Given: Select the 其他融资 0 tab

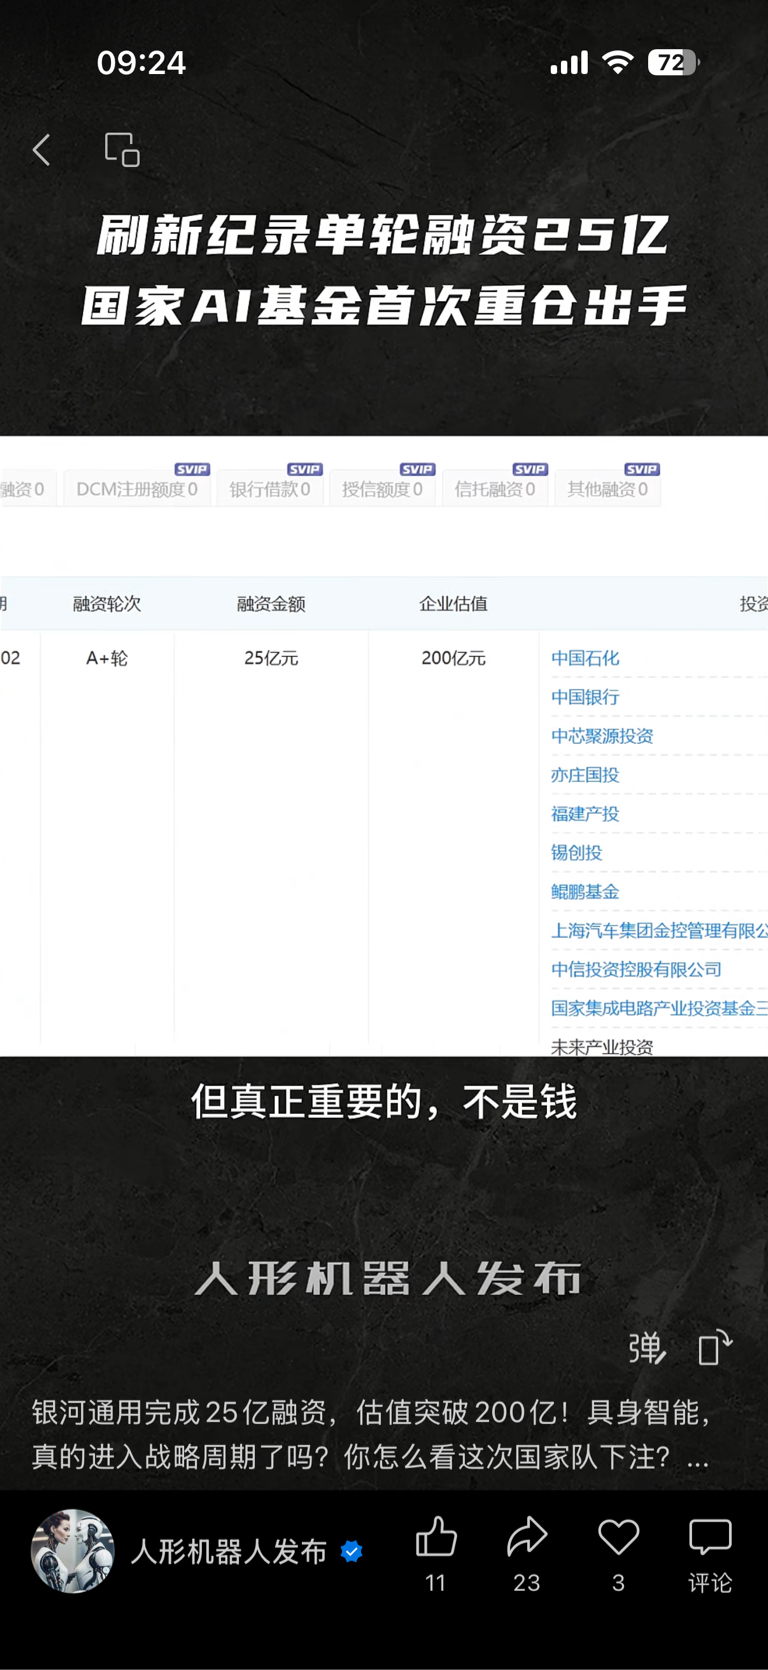Looking at the screenshot, I should point(608,489).
